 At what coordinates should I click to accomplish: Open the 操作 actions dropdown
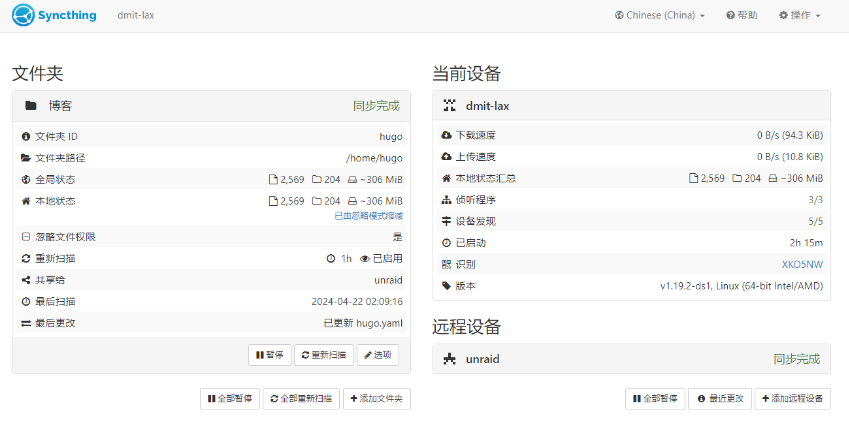pyautogui.click(x=799, y=16)
